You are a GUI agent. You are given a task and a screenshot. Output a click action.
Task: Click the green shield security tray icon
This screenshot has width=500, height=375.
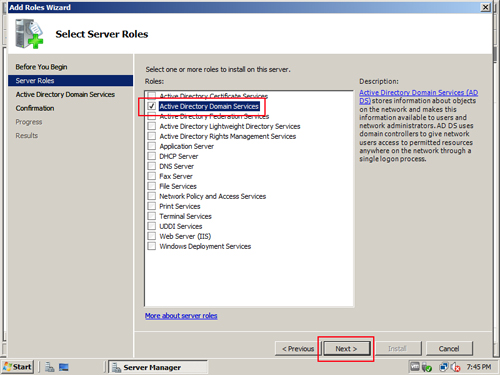427,367
